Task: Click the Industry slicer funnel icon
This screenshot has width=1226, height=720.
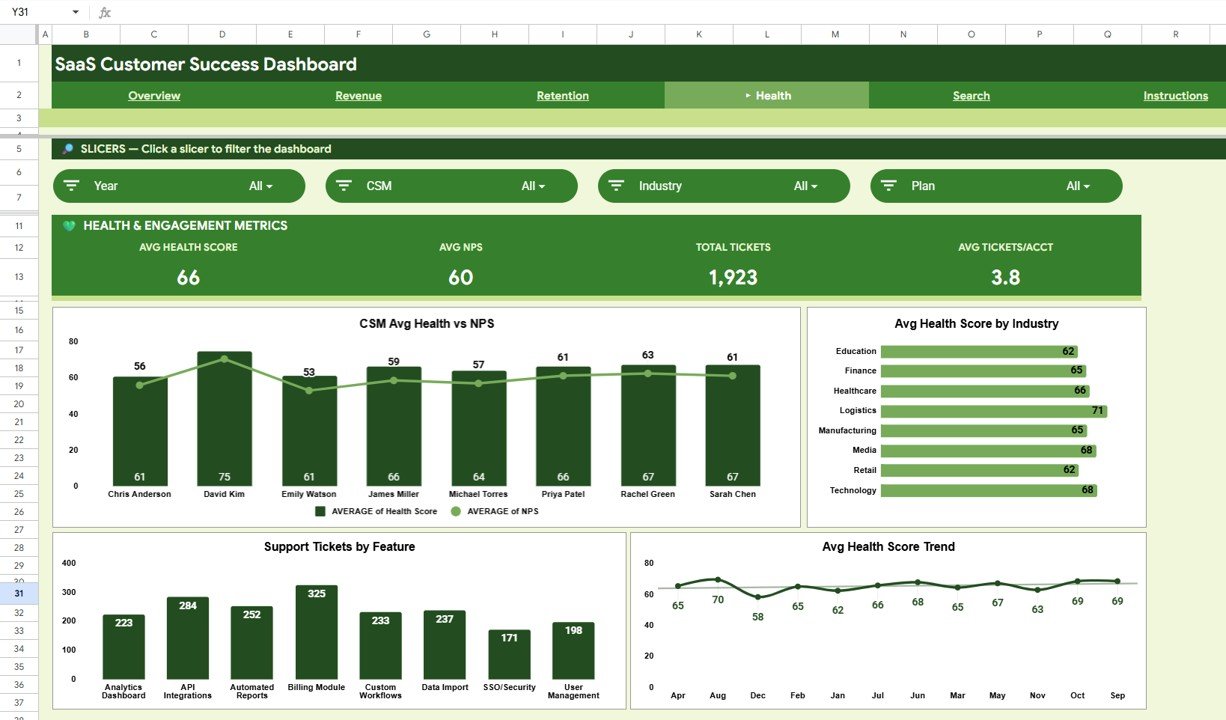Action: pyautogui.click(x=617, y=185)
